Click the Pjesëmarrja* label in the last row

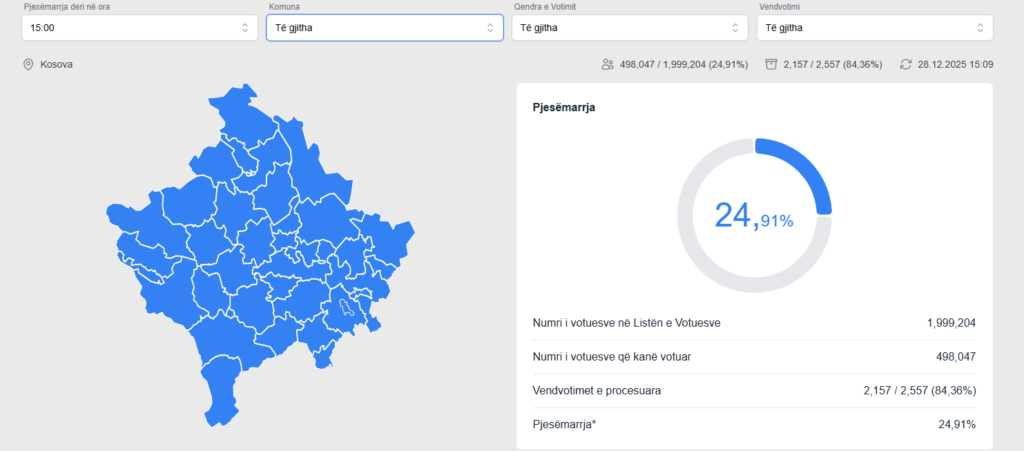565,424
